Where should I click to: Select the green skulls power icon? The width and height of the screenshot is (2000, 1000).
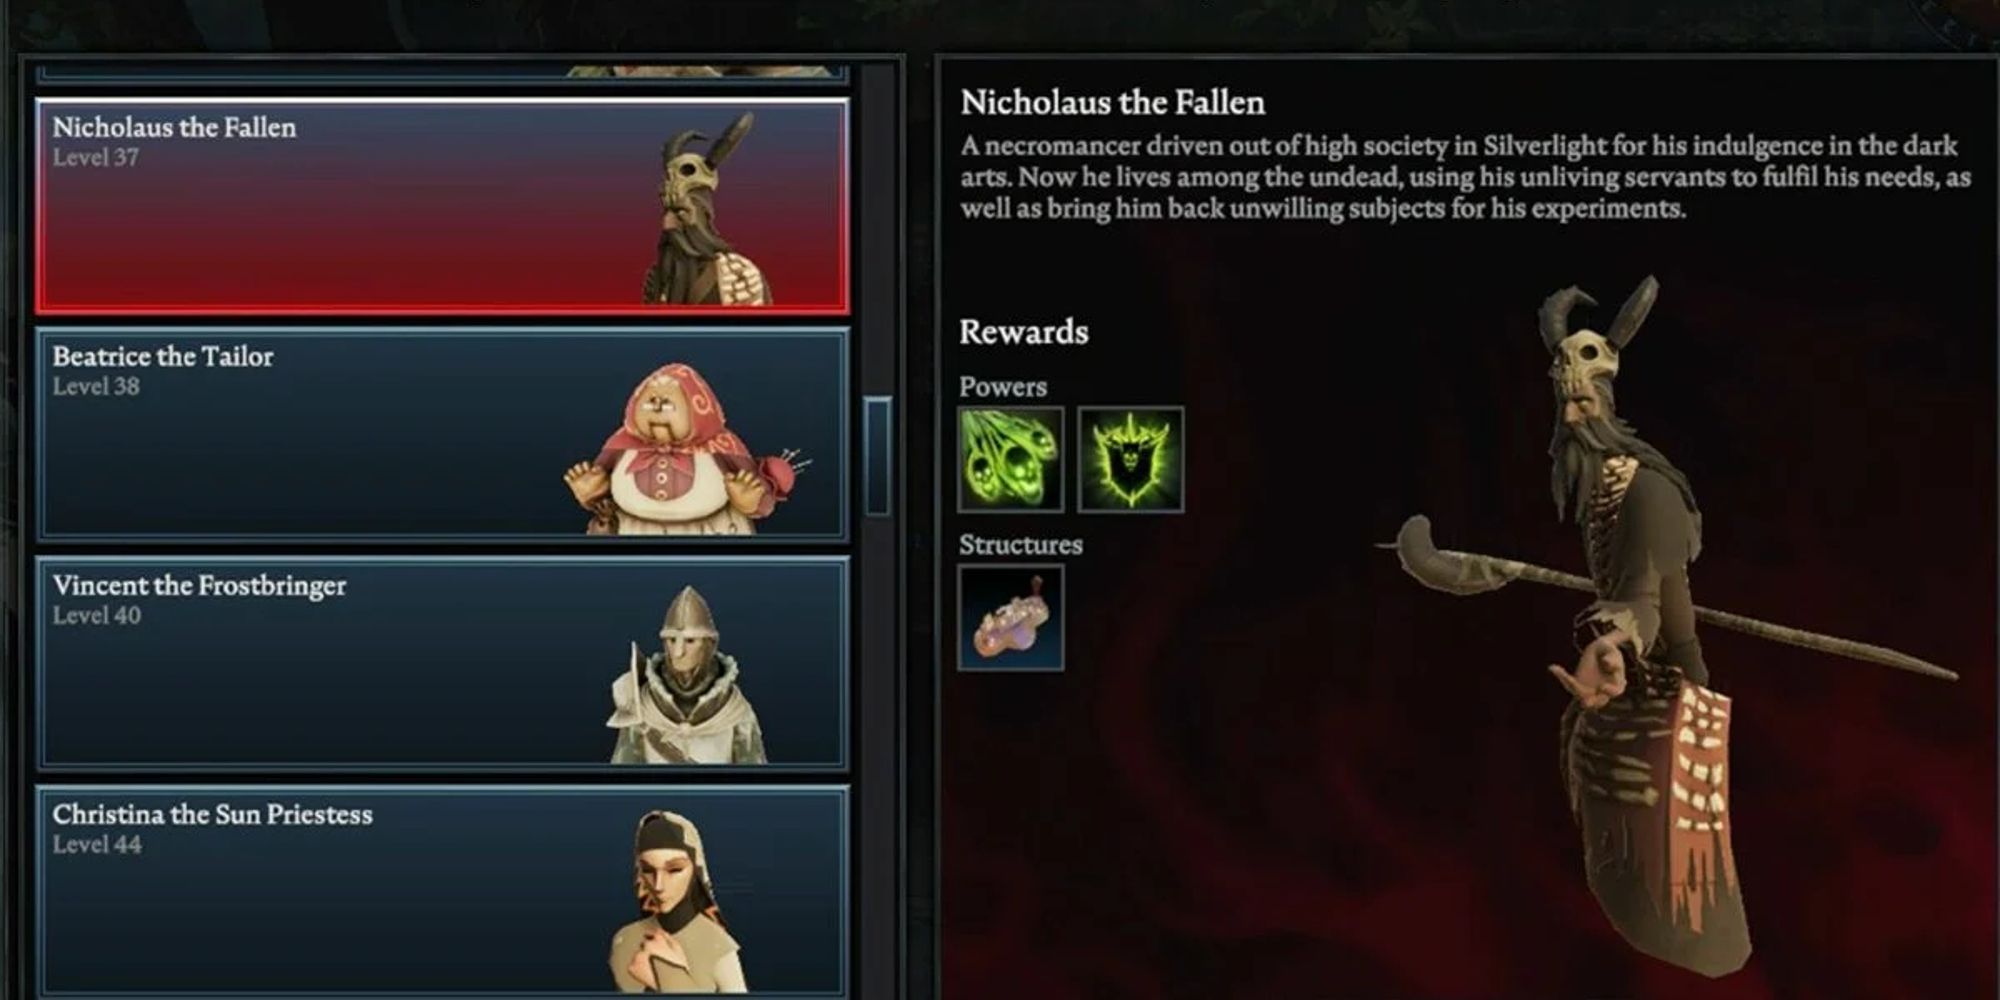(1011, 459)
